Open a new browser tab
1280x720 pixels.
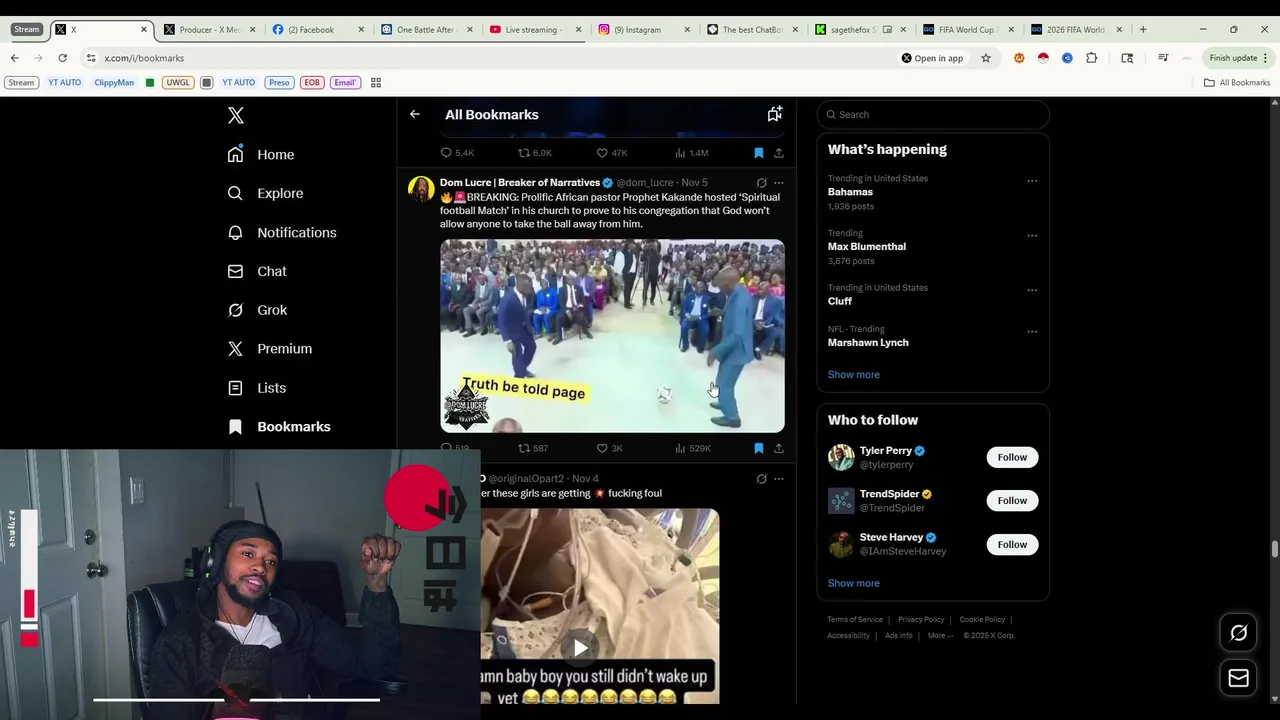[x=1143, y=30]
